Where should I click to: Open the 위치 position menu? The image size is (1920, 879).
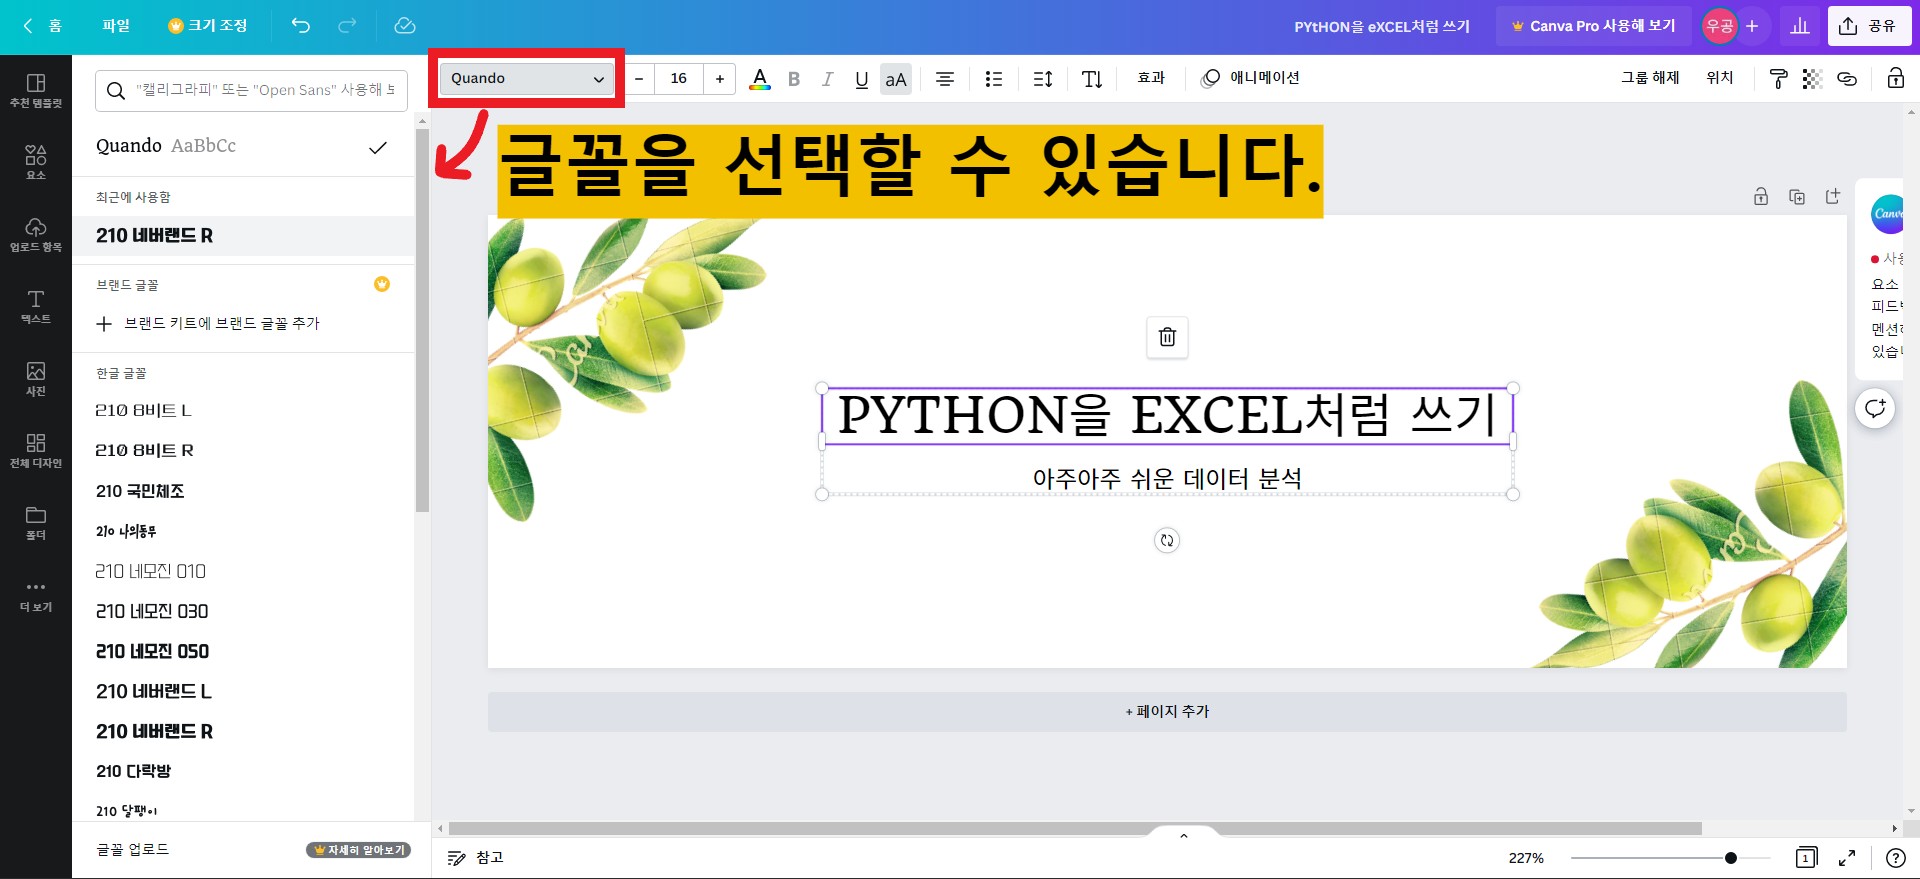coord(1720,78)
